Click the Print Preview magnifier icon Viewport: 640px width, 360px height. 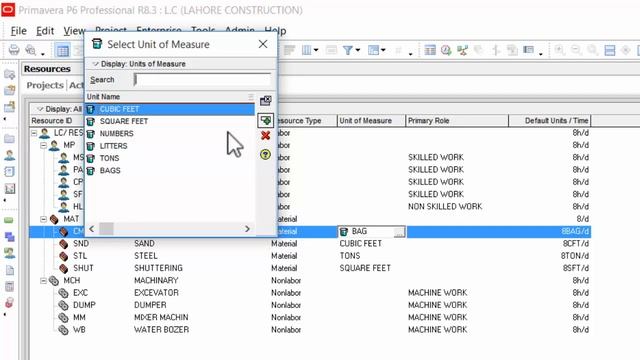click(x=31, y=50)
